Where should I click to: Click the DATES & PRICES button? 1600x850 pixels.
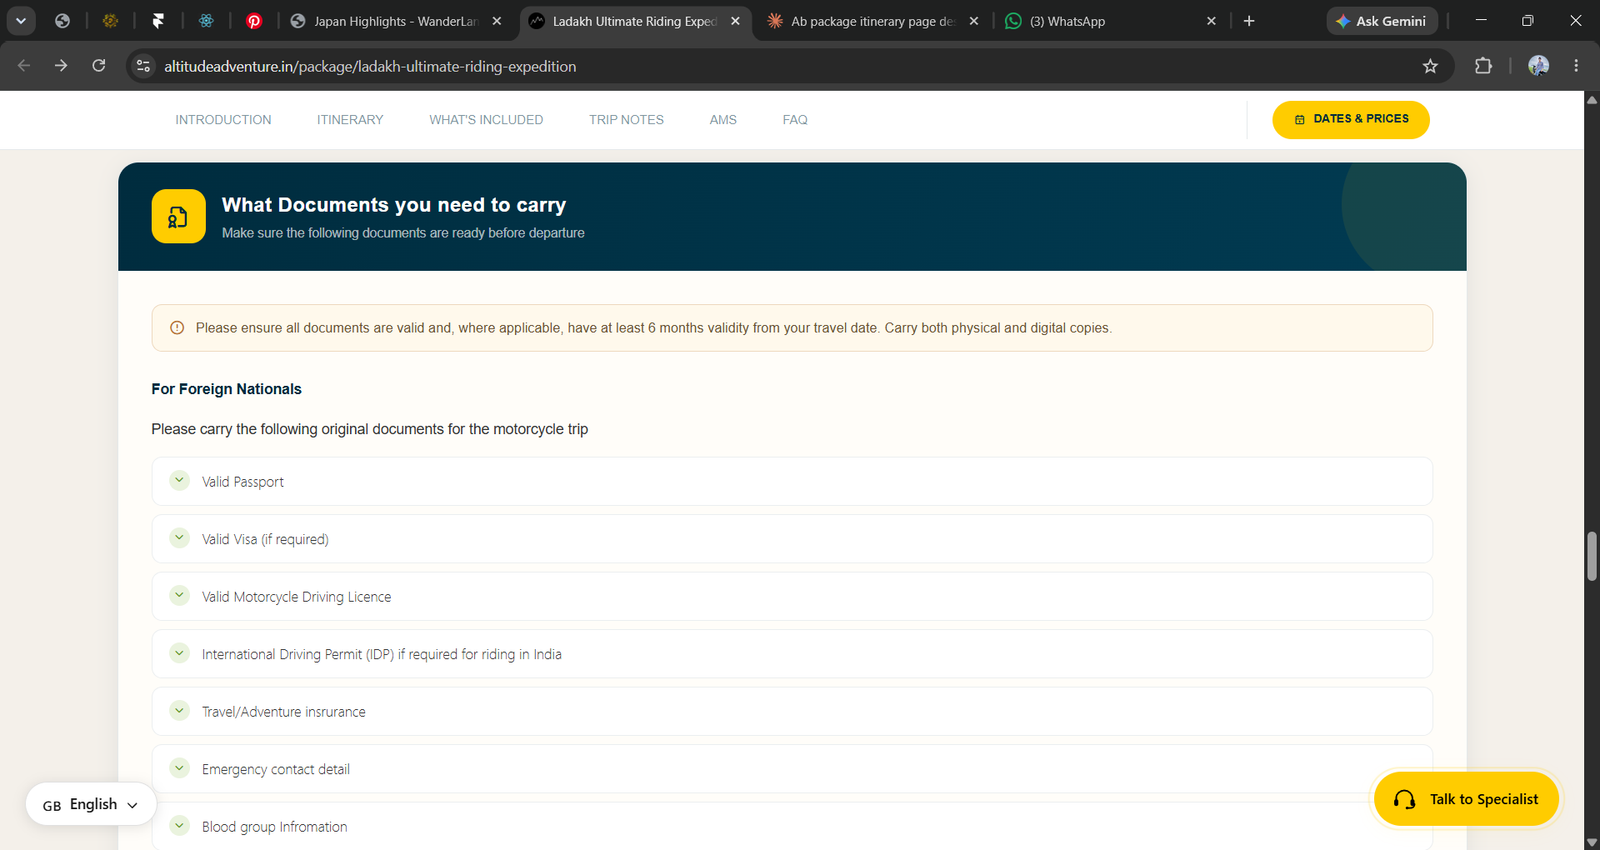coord(1351,119)
